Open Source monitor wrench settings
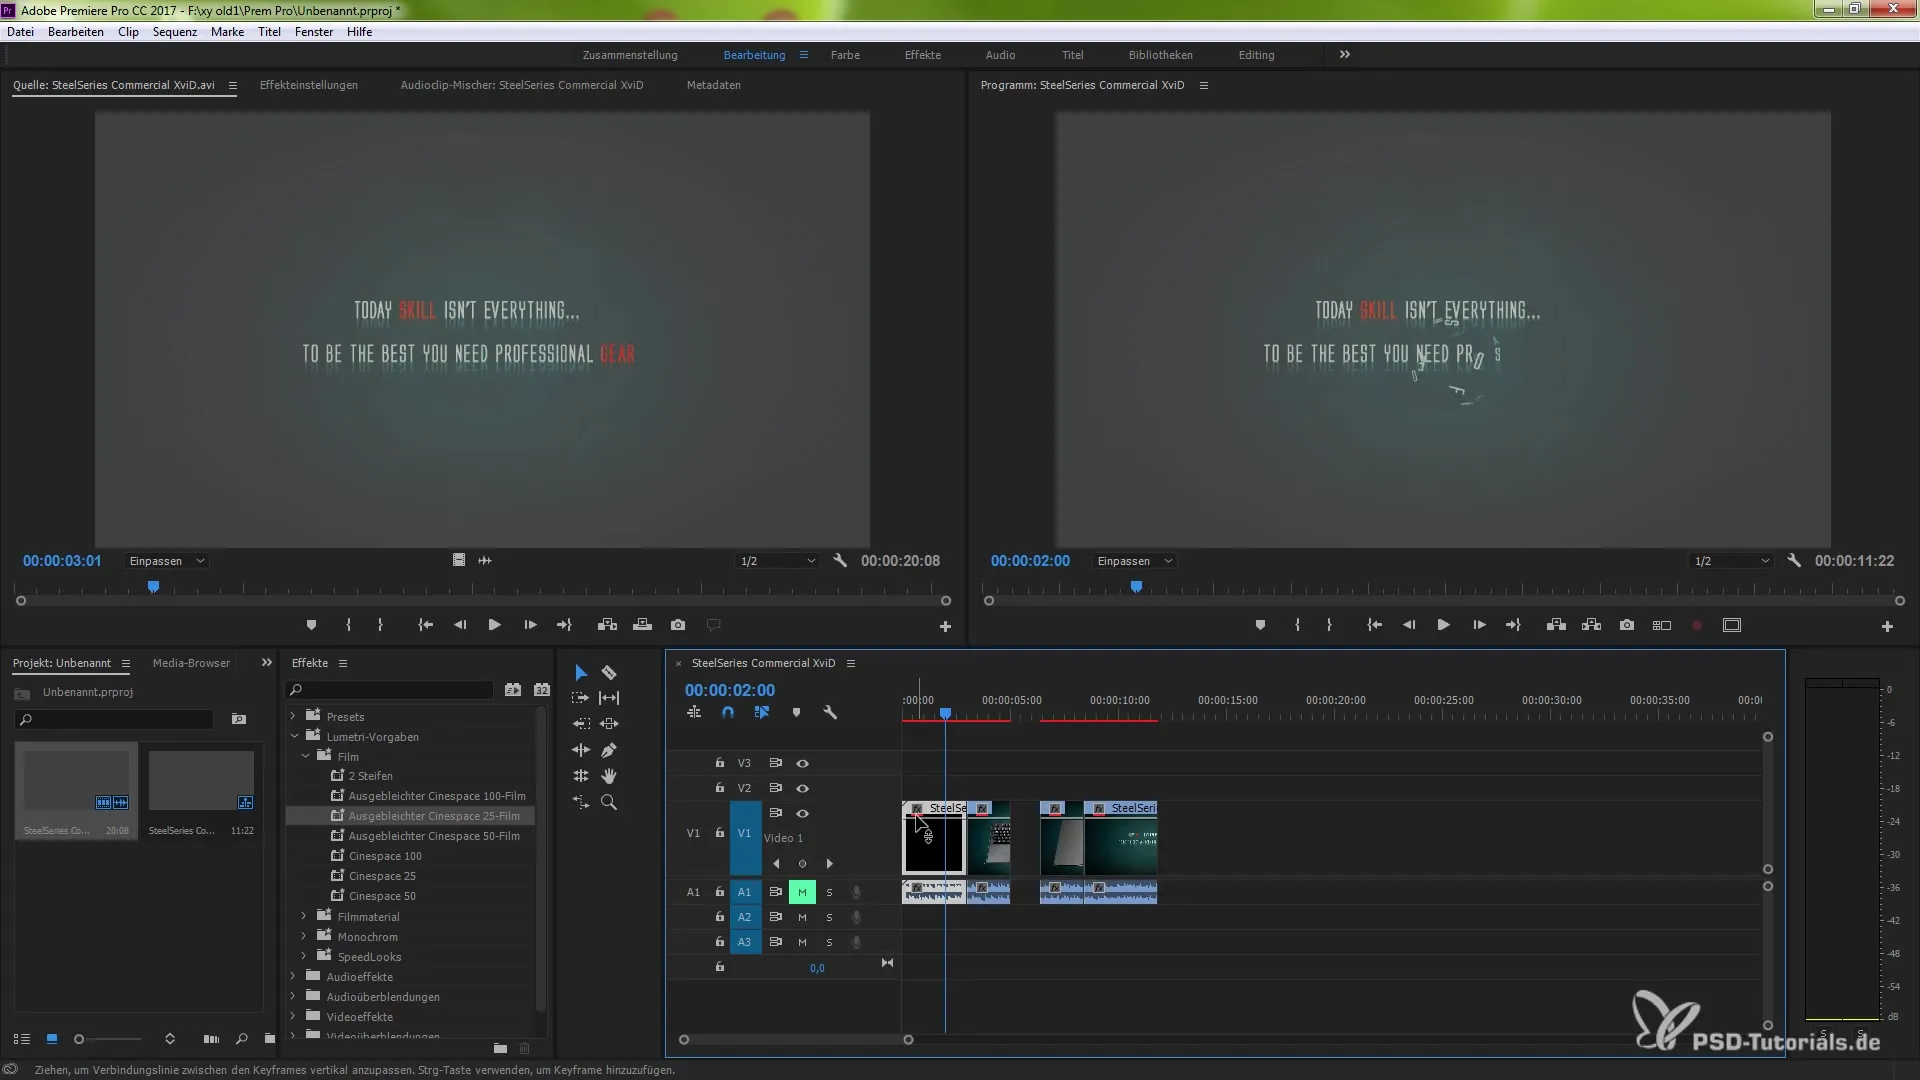Viewport: 1920px width, 1080px height. 840,561
